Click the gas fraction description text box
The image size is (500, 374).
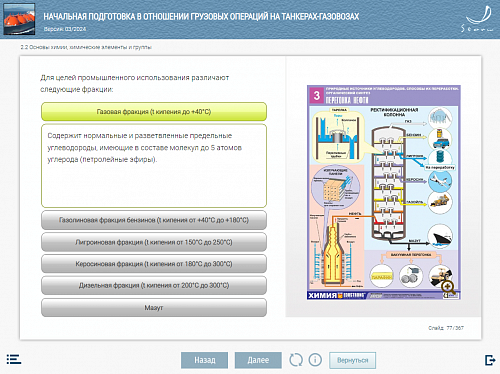tap(154, 166)
